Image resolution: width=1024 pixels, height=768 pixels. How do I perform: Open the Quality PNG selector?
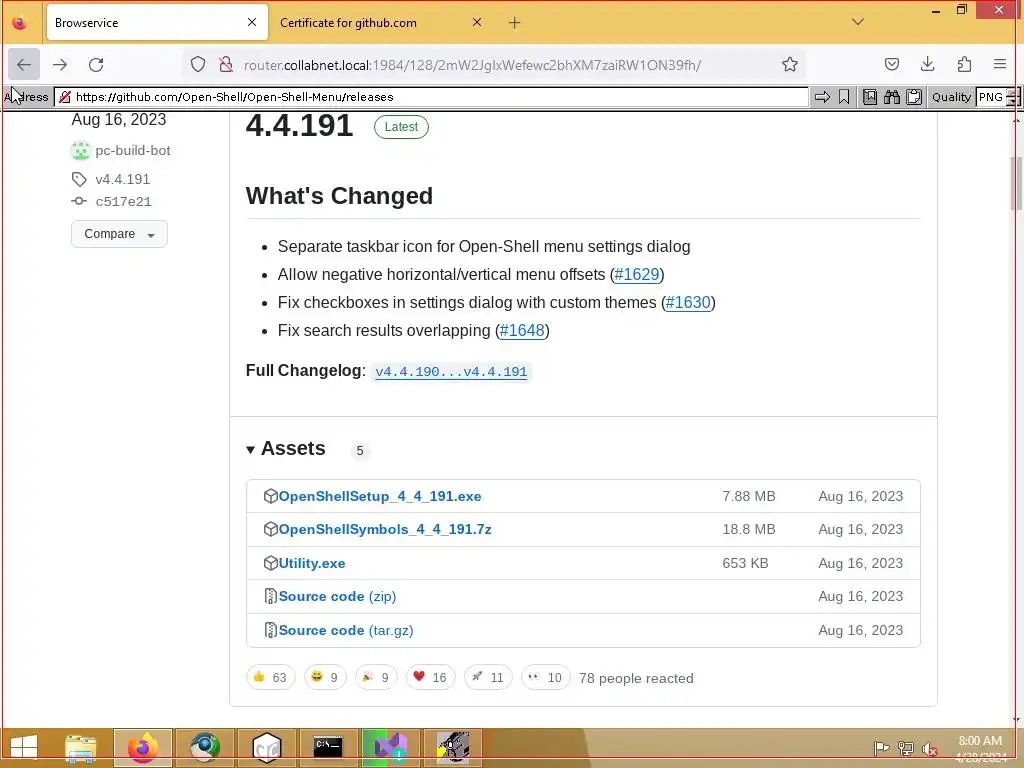tap(997, 97)
